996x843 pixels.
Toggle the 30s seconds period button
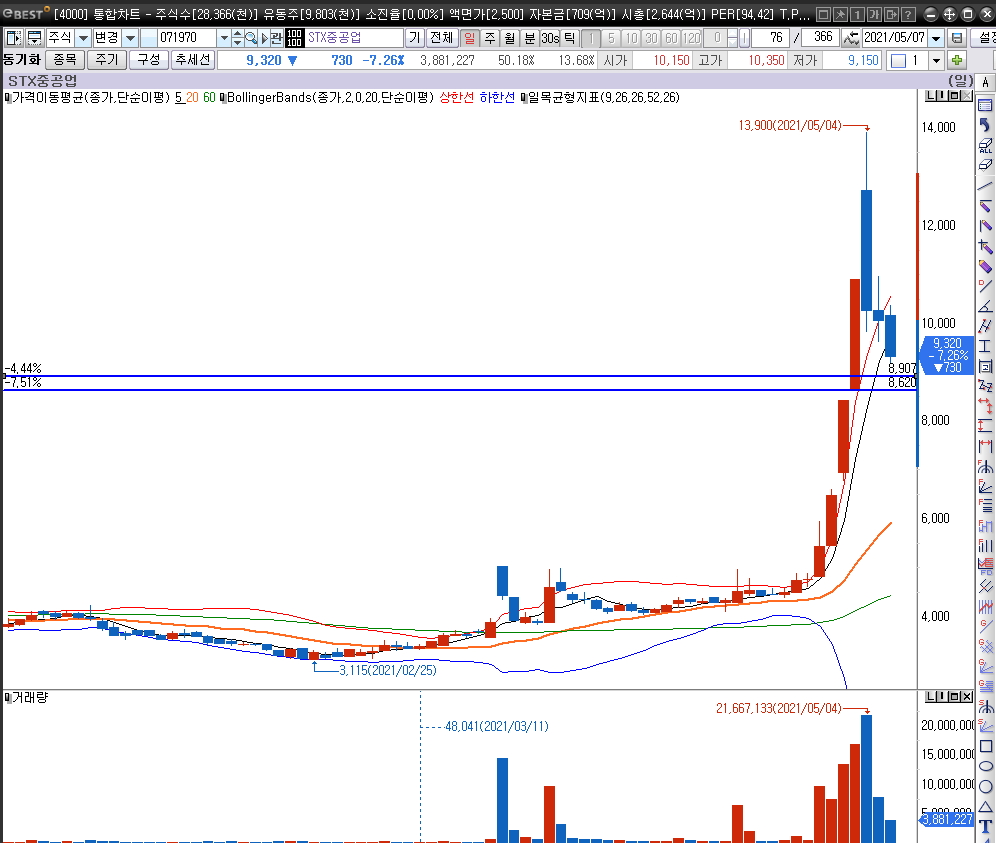tap(549, 38)
